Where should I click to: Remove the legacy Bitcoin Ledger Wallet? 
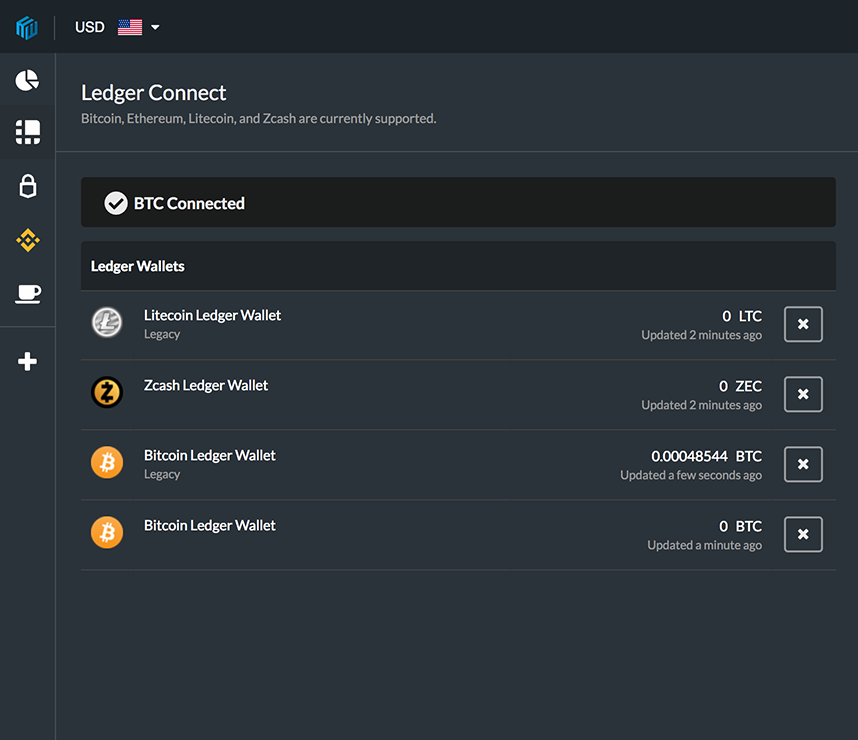pos(803,464)
